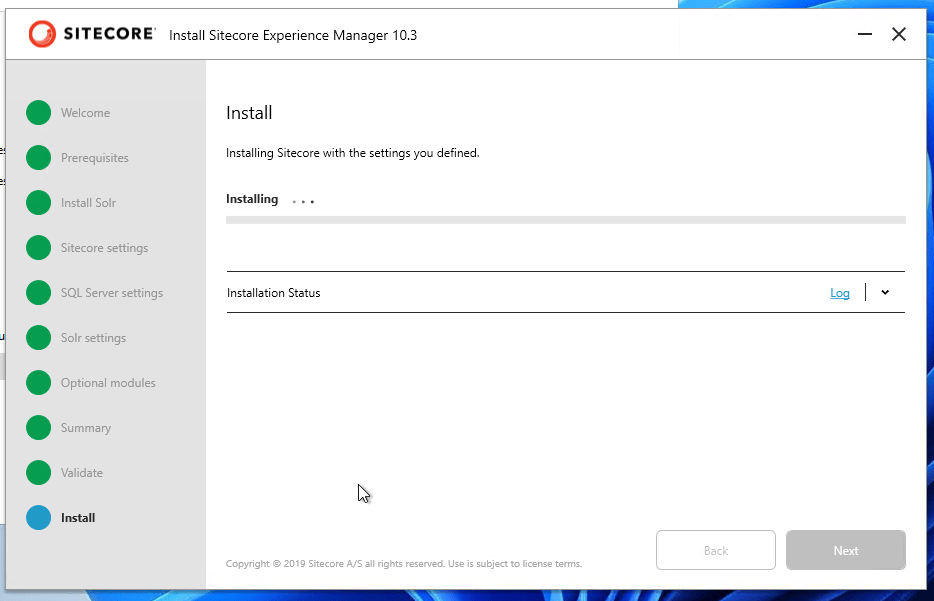This screenshot has height=601, width=934.
Task: Open the installation Log link
Action: 840,293
